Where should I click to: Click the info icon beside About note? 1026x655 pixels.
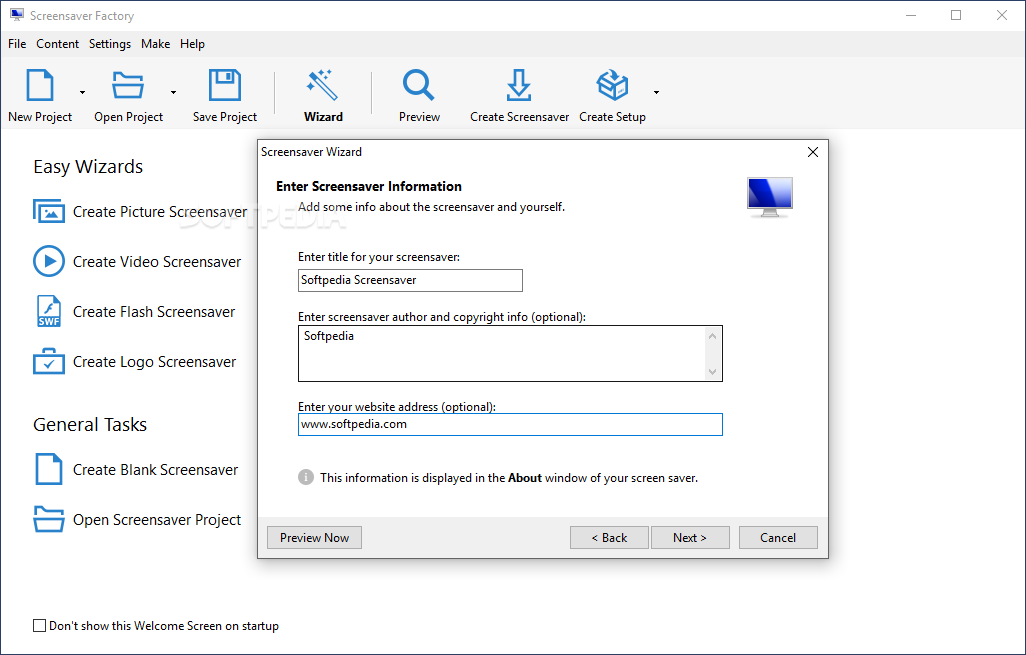306,477
